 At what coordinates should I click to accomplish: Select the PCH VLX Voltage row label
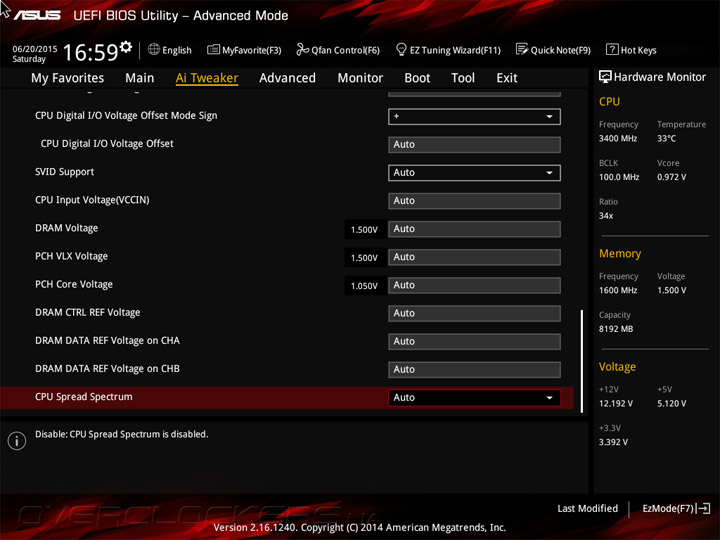pyautogui.click(x=71, y=256)
